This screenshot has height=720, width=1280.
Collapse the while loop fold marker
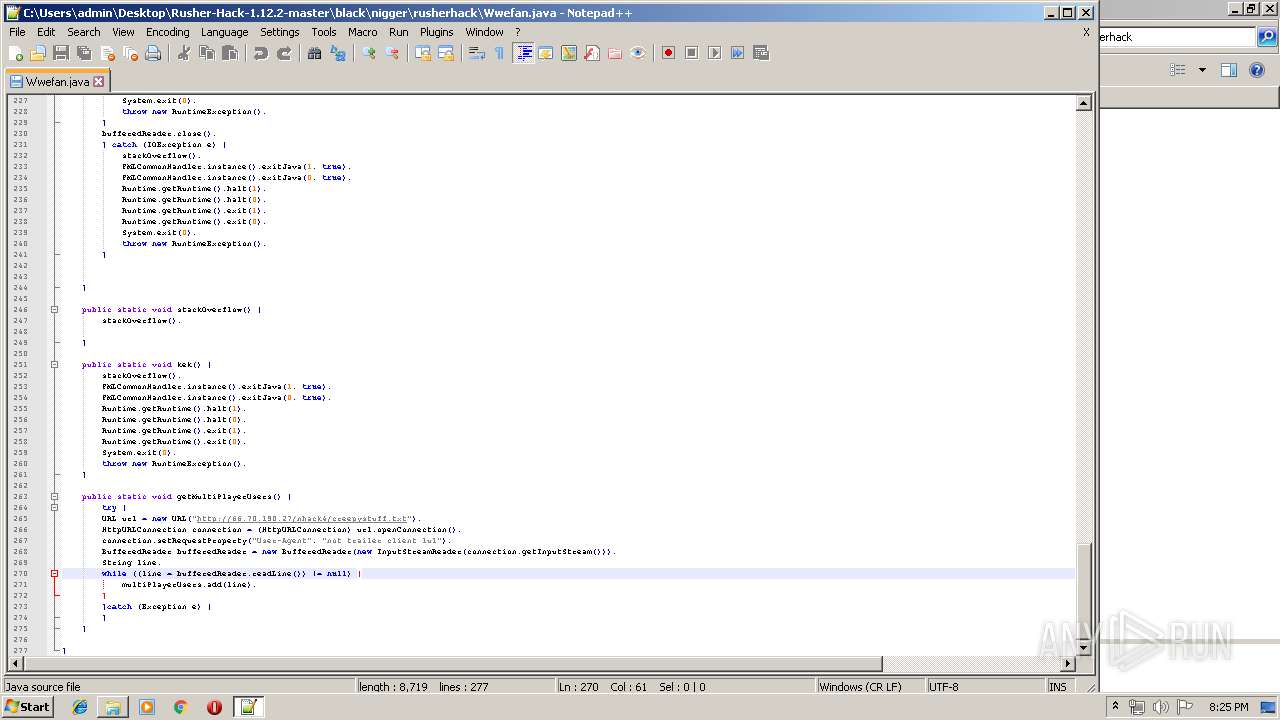(54, 574)
